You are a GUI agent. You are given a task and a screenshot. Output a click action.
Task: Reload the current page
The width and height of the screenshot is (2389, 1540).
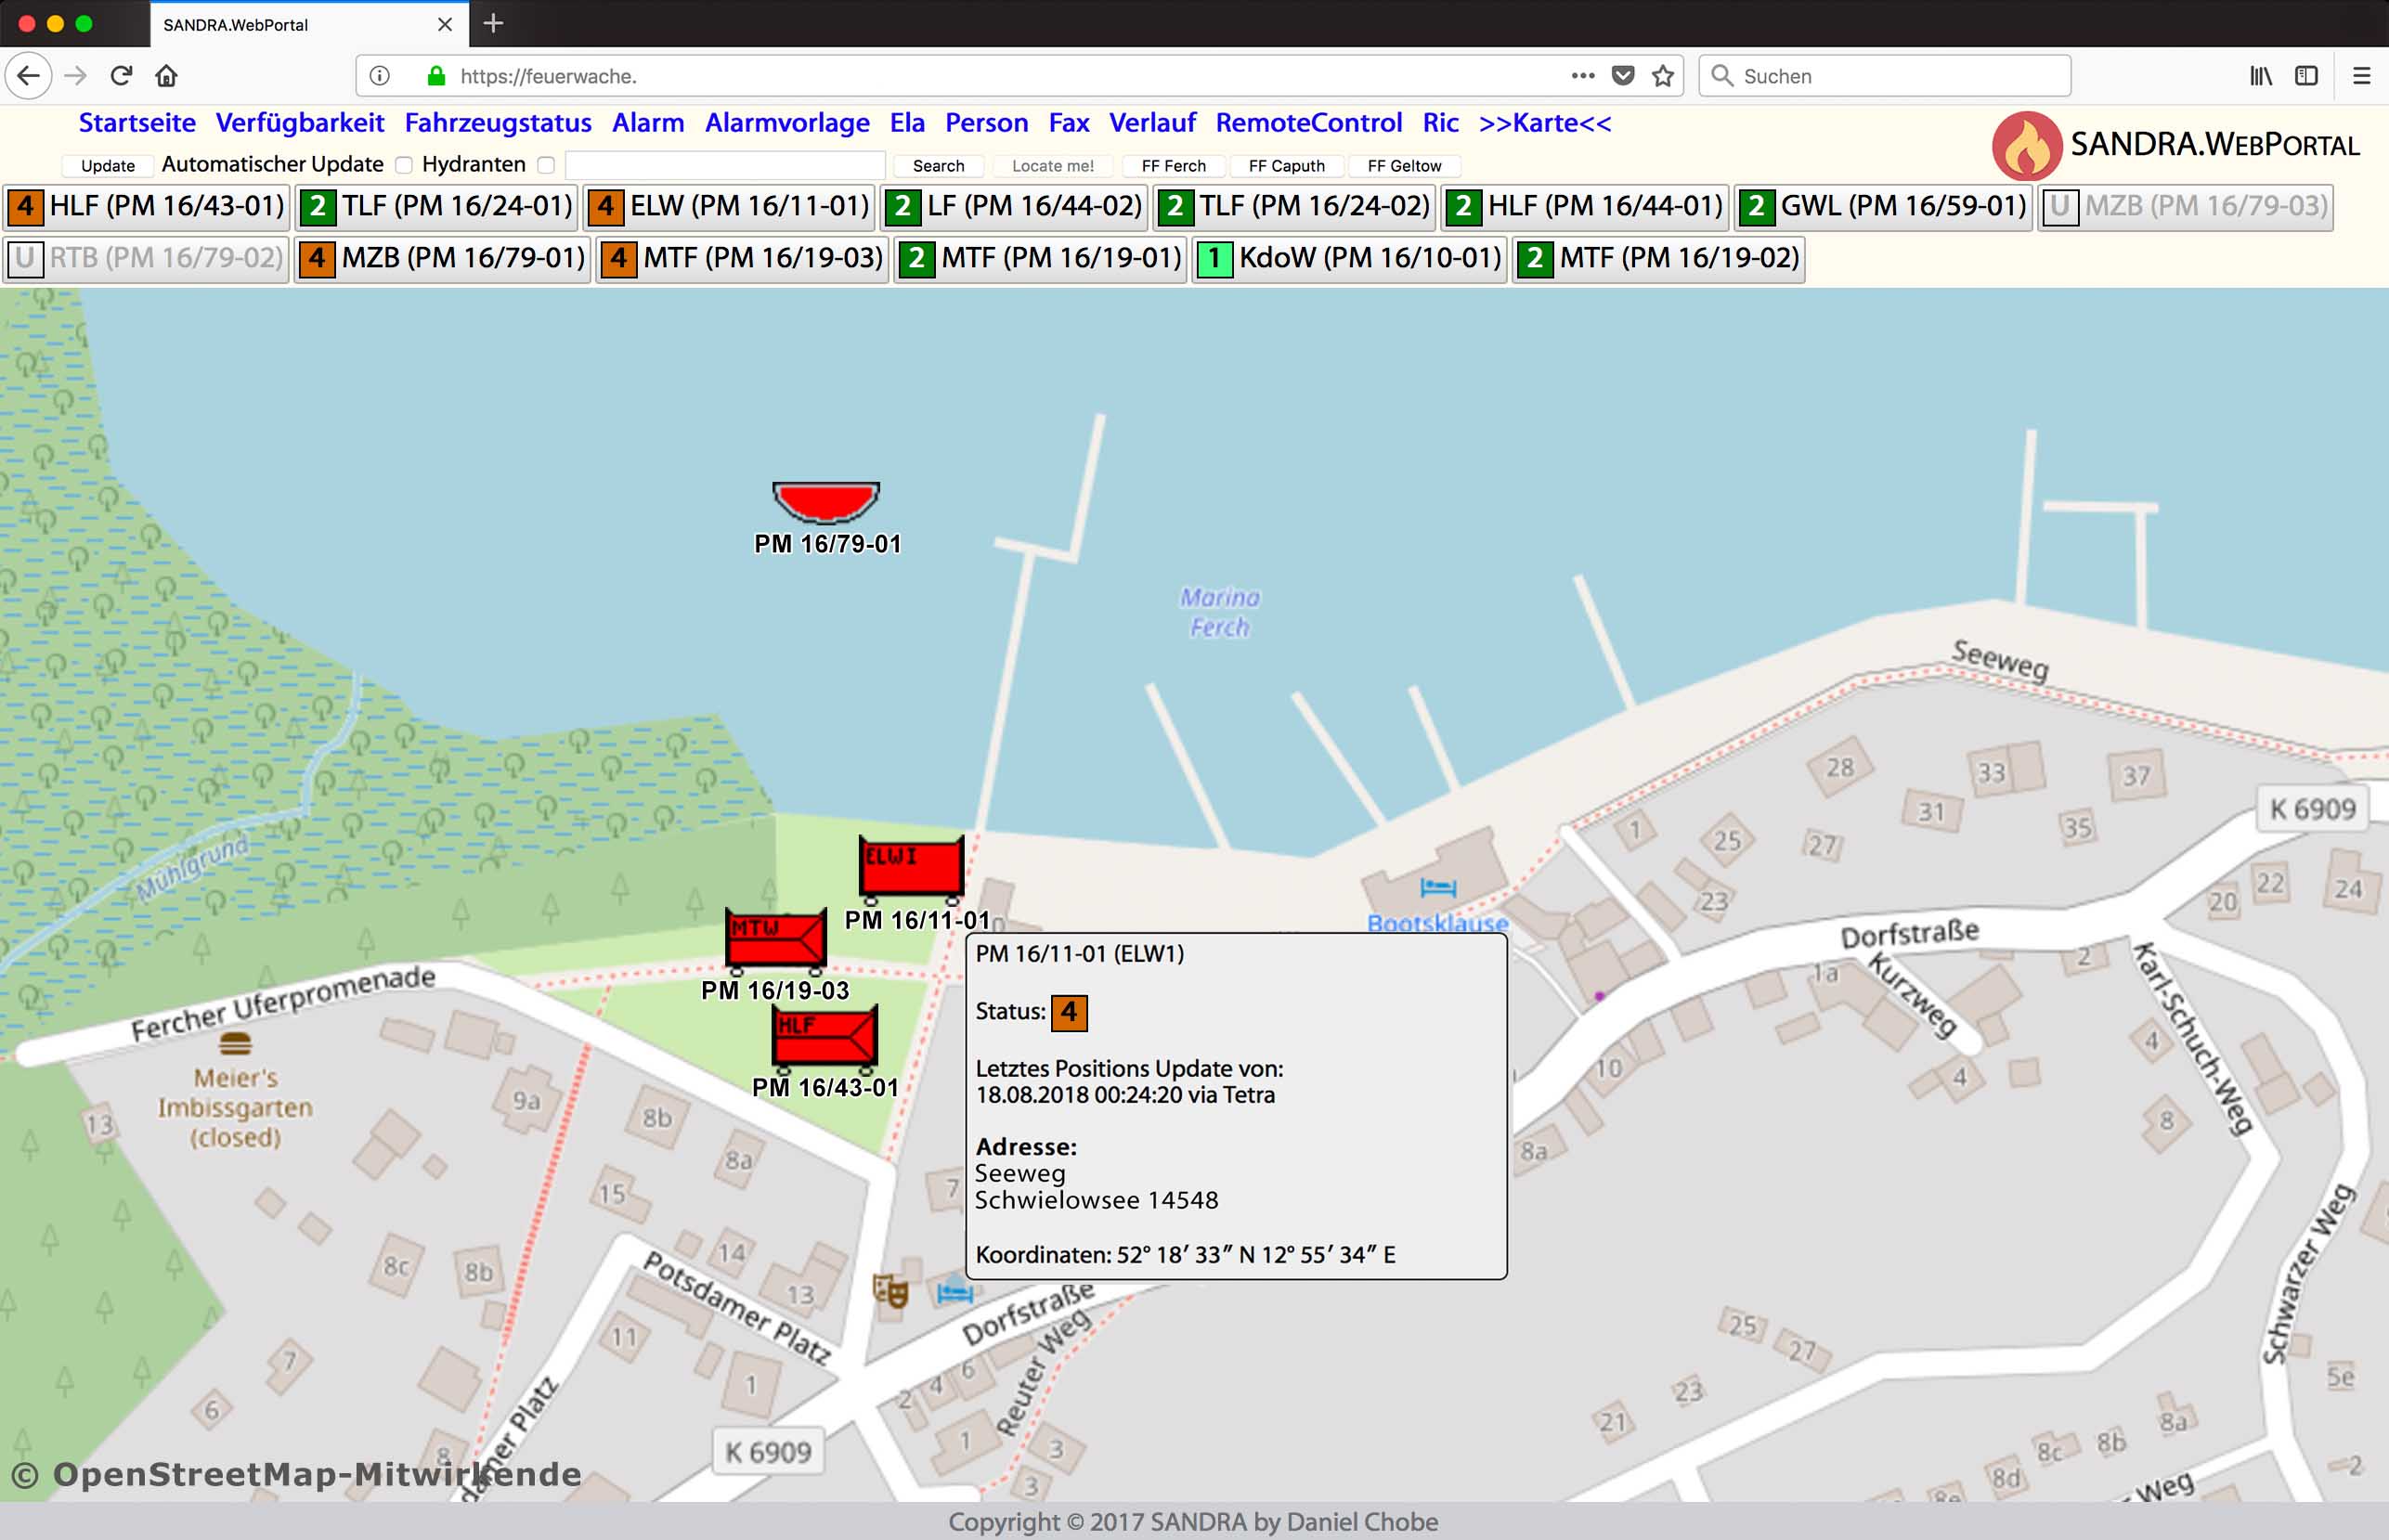(121, 76)
